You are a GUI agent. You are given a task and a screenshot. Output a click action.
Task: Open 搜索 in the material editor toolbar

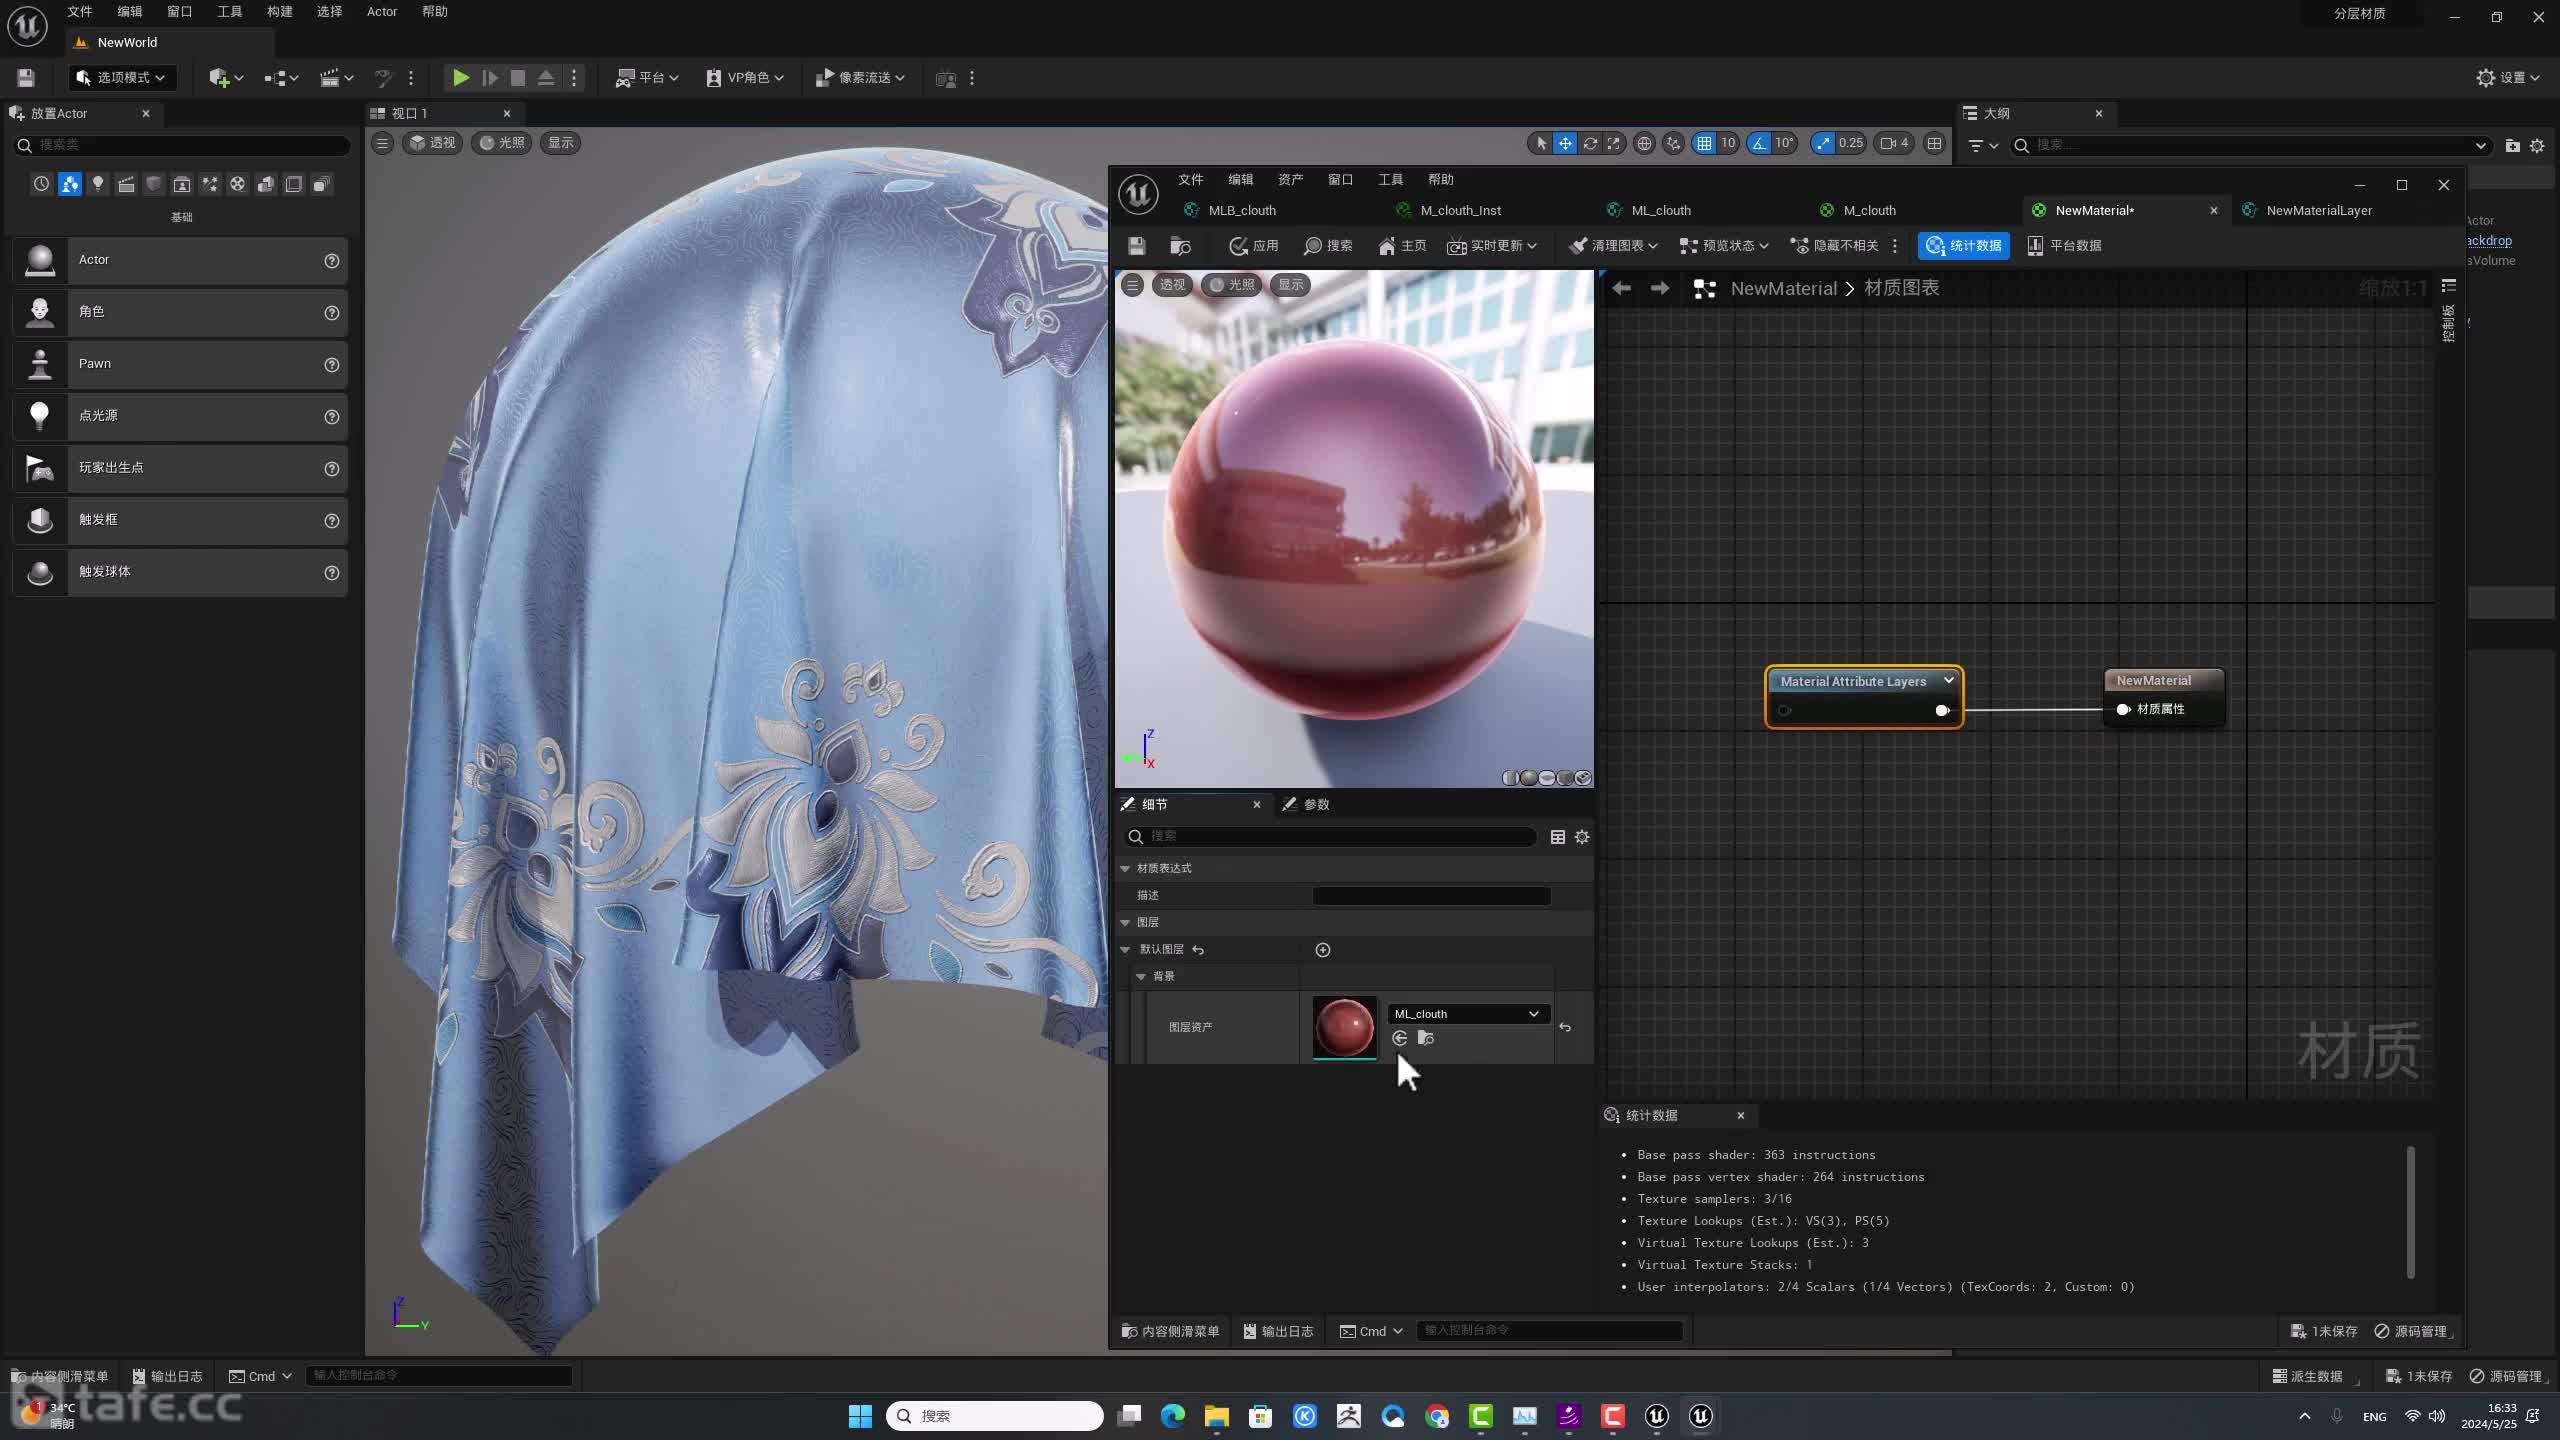point(1328,245)
